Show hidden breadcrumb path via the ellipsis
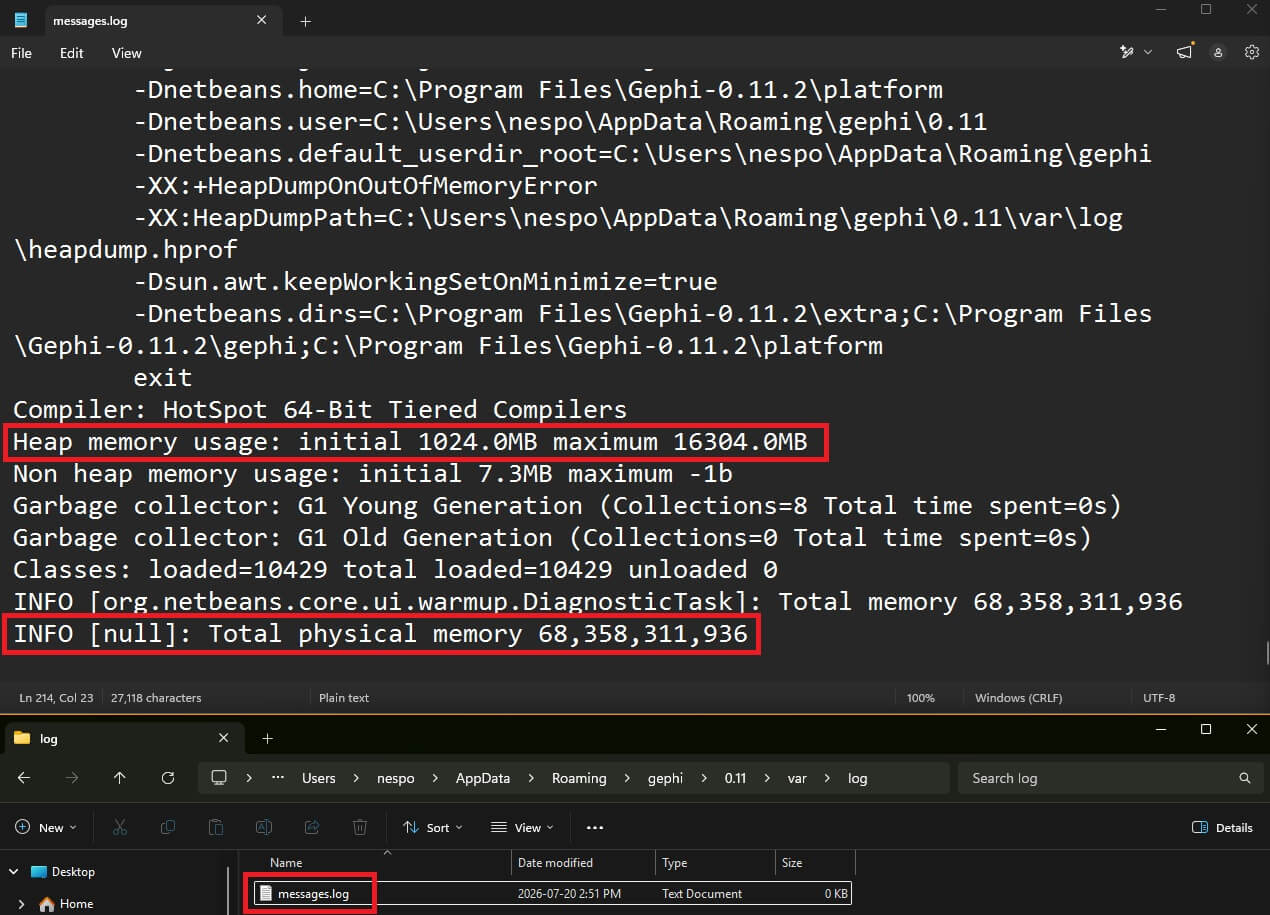This screenshot has width=1270, height=915. tap(279, 778)
